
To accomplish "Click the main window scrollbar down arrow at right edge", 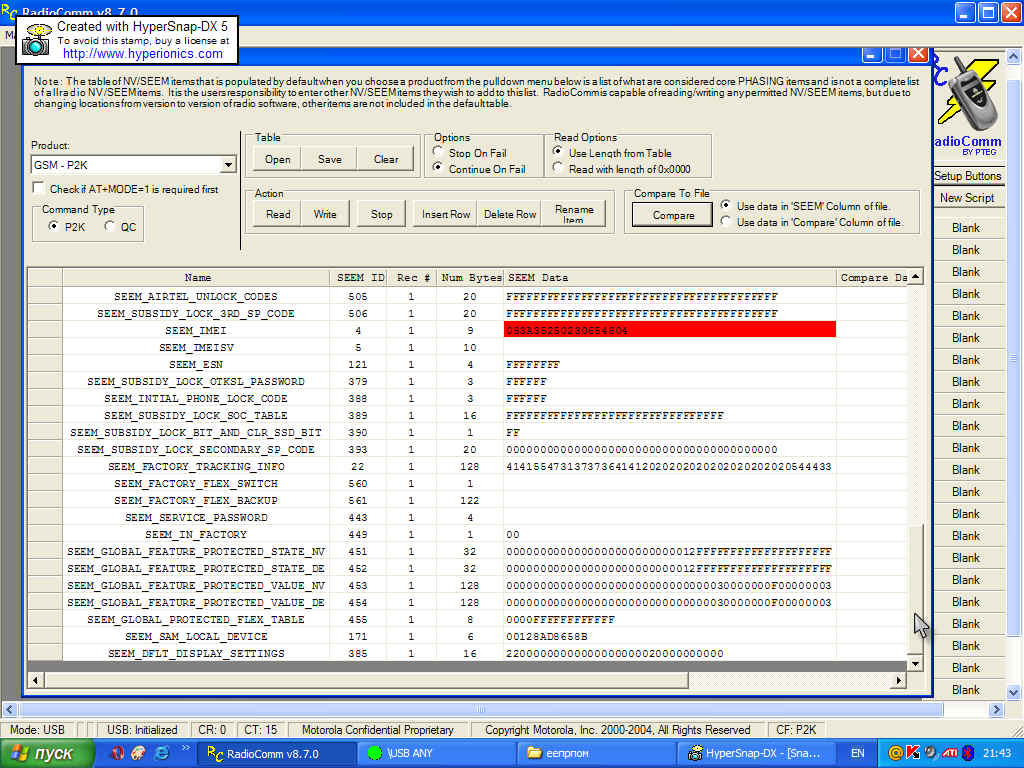I will tap(1014, 692).
